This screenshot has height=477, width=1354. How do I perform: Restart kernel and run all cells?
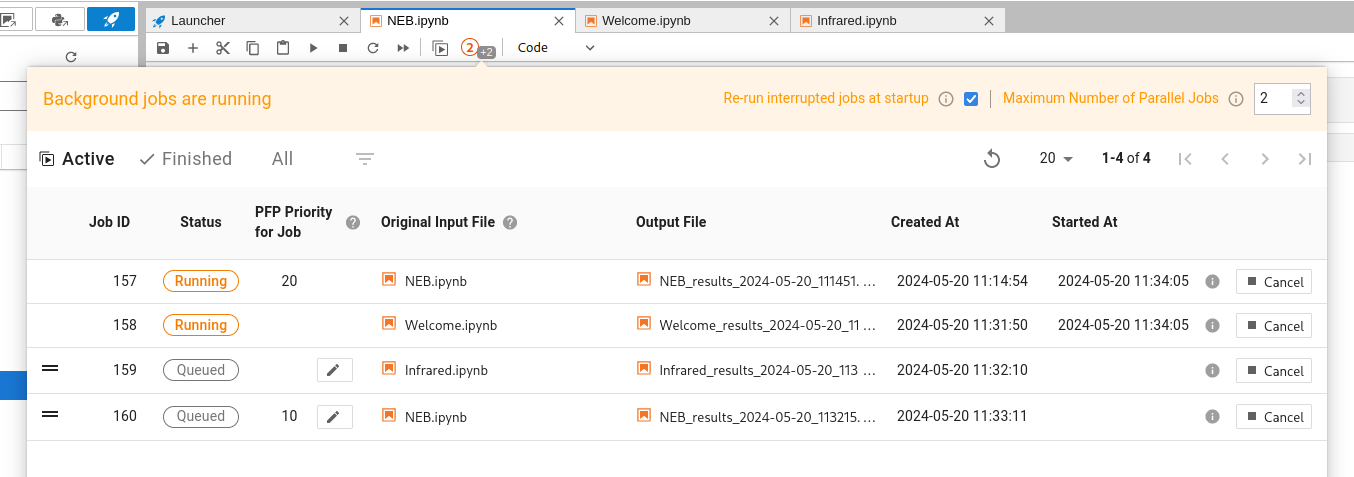(x=403, y=48)
